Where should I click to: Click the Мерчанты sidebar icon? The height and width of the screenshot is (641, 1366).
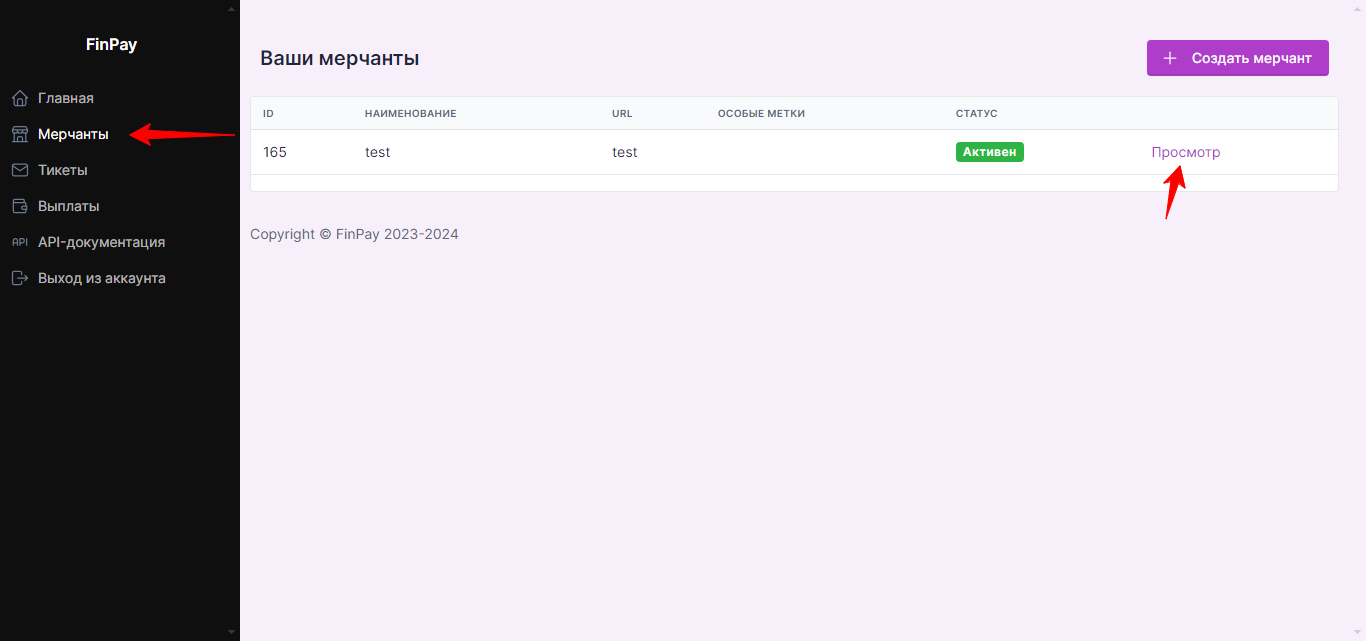point(19,133)
